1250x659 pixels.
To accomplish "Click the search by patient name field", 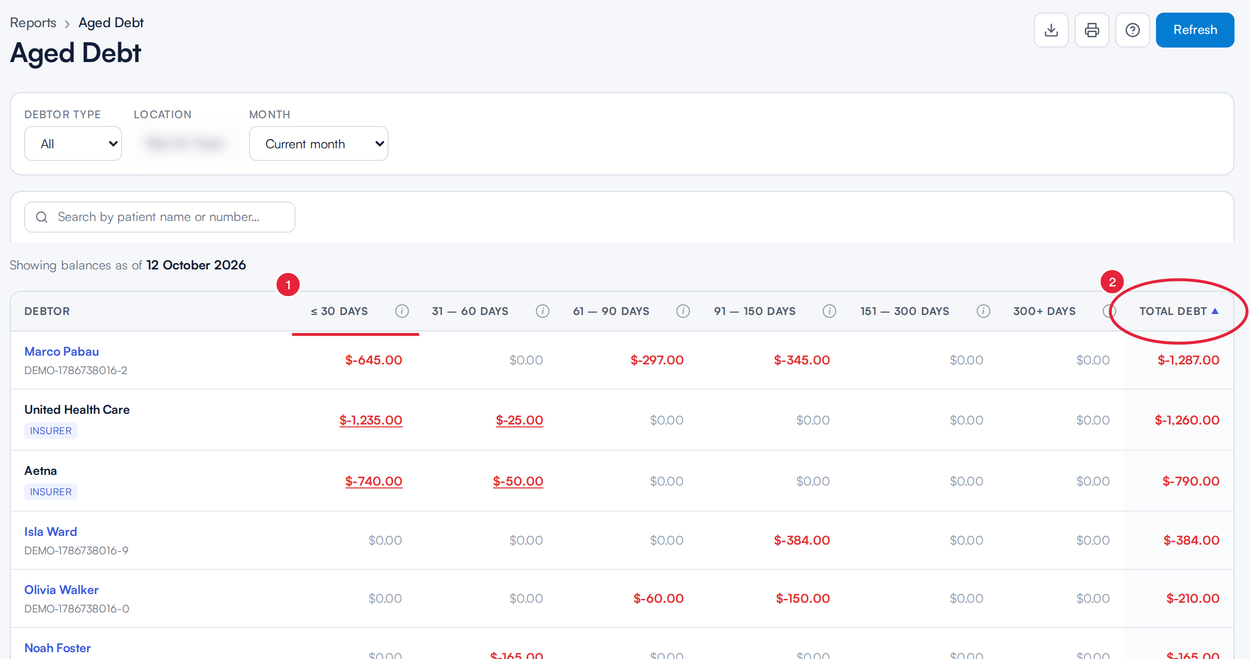I will click(x=160, y=217).
